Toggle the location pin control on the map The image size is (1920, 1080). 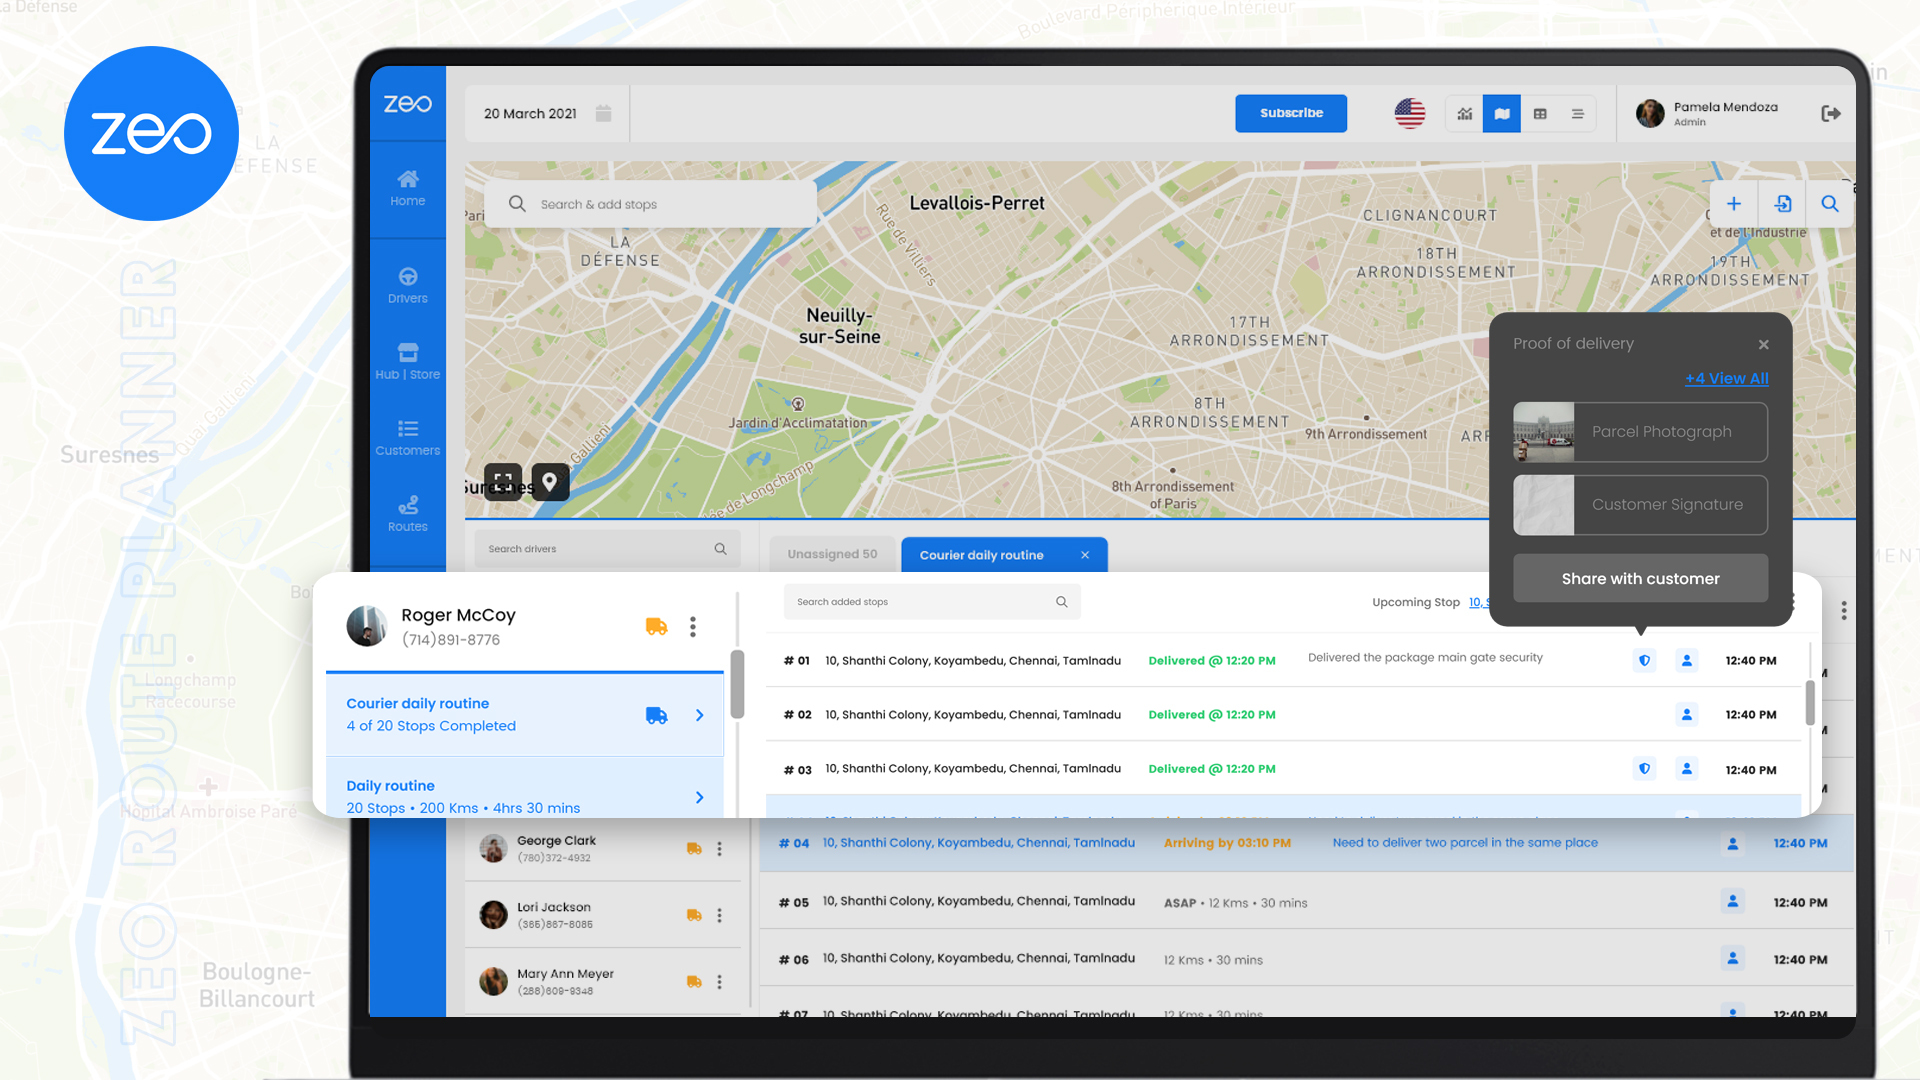pyautogui.click(x=550, y=482)
